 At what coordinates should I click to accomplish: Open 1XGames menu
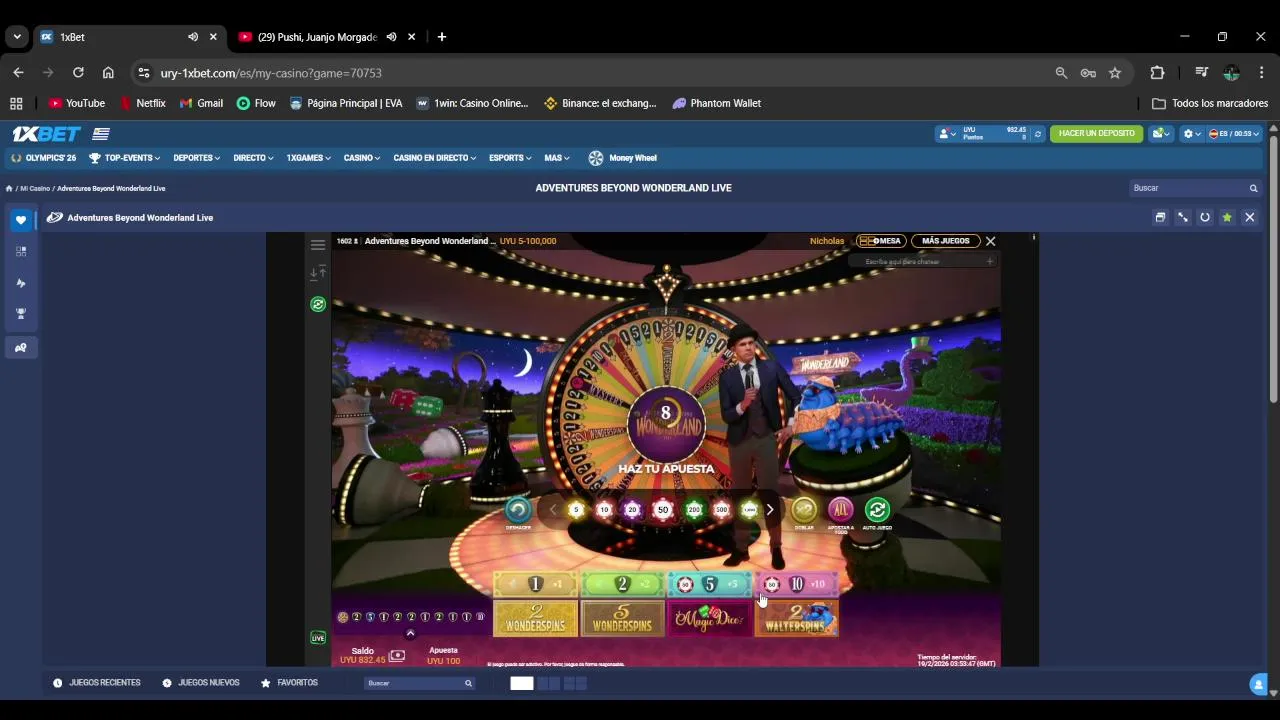tap(308, 158)
